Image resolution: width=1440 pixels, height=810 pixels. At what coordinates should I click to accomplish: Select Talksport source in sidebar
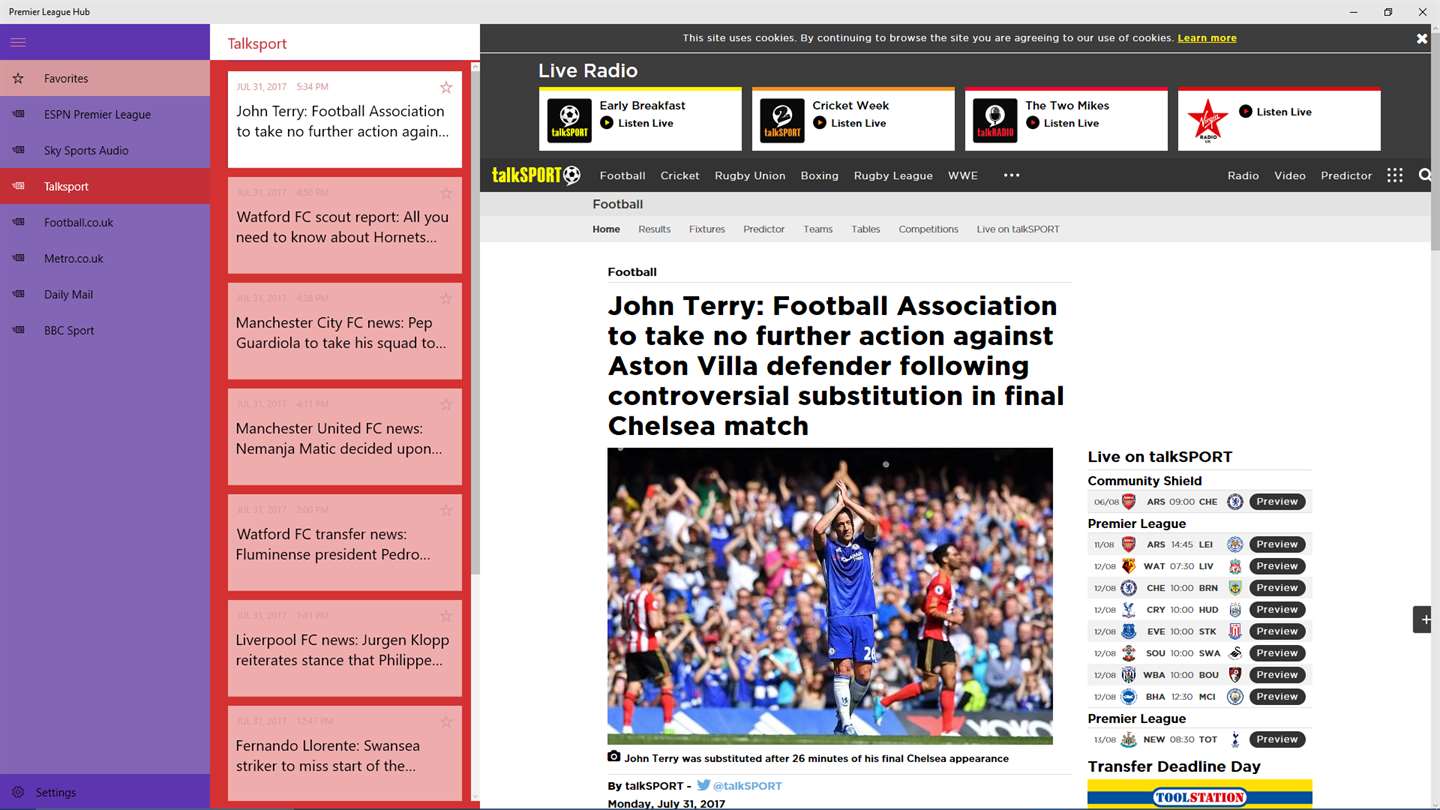pos(105,186)
